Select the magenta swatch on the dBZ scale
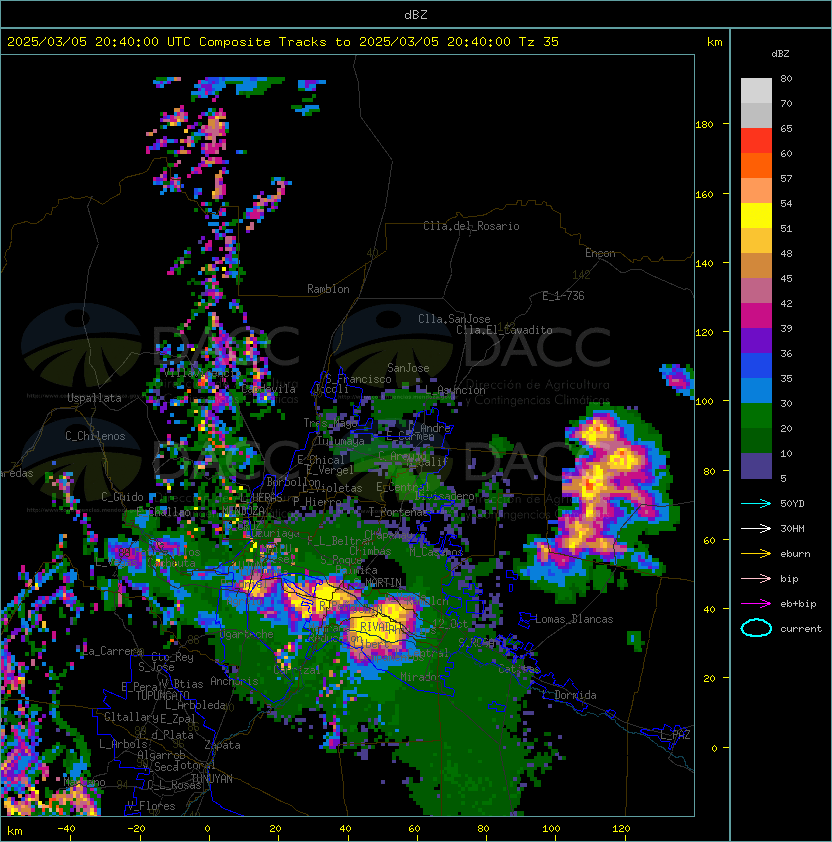Viewport: 832px width, 842px height. point(756,316)
